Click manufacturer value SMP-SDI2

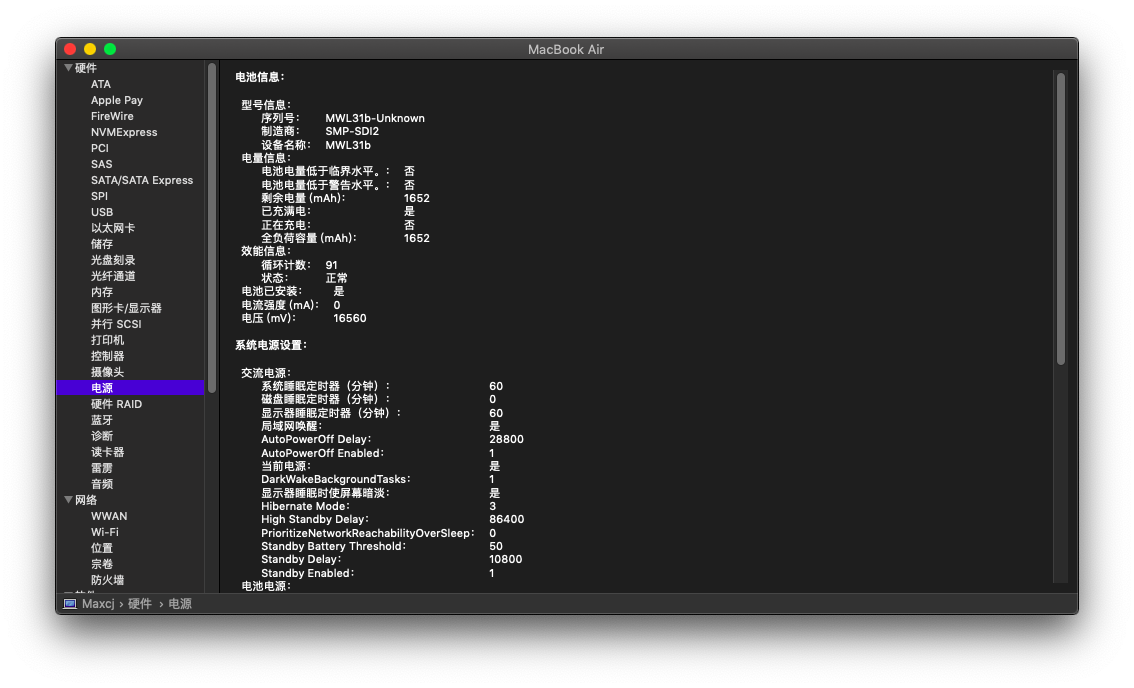[351, 131]
